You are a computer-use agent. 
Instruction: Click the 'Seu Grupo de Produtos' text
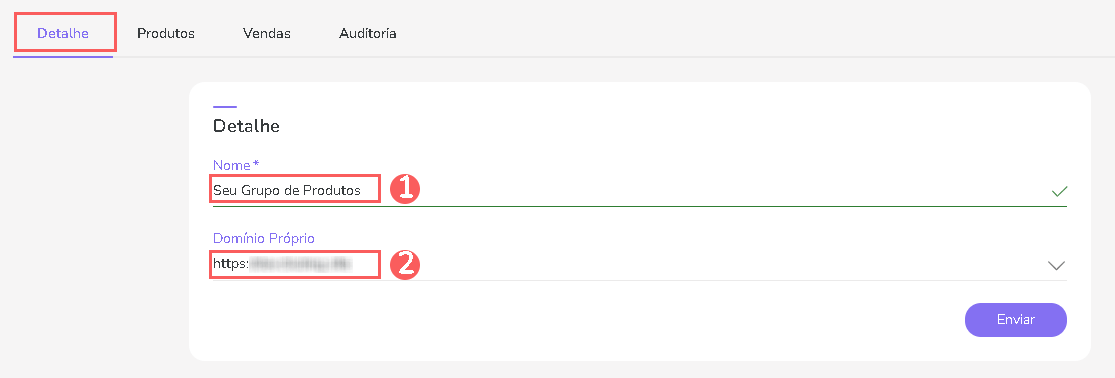pos(287,190)
